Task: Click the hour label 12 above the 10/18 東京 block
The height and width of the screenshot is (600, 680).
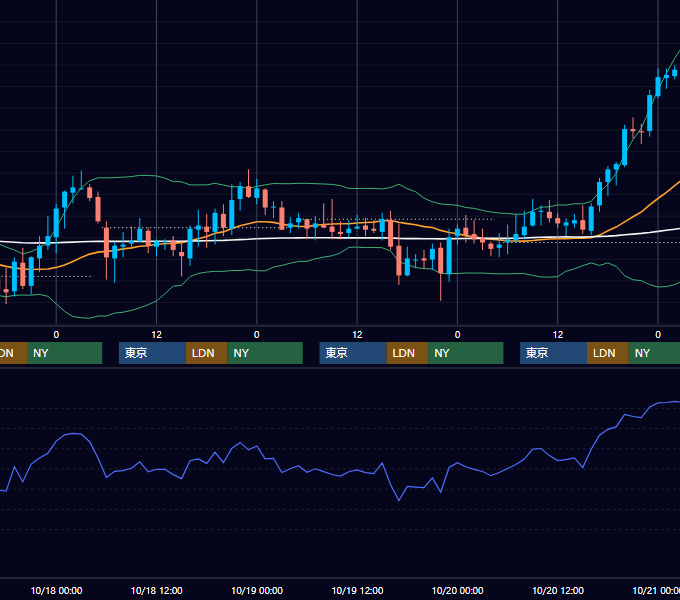Action: (157, 335)
